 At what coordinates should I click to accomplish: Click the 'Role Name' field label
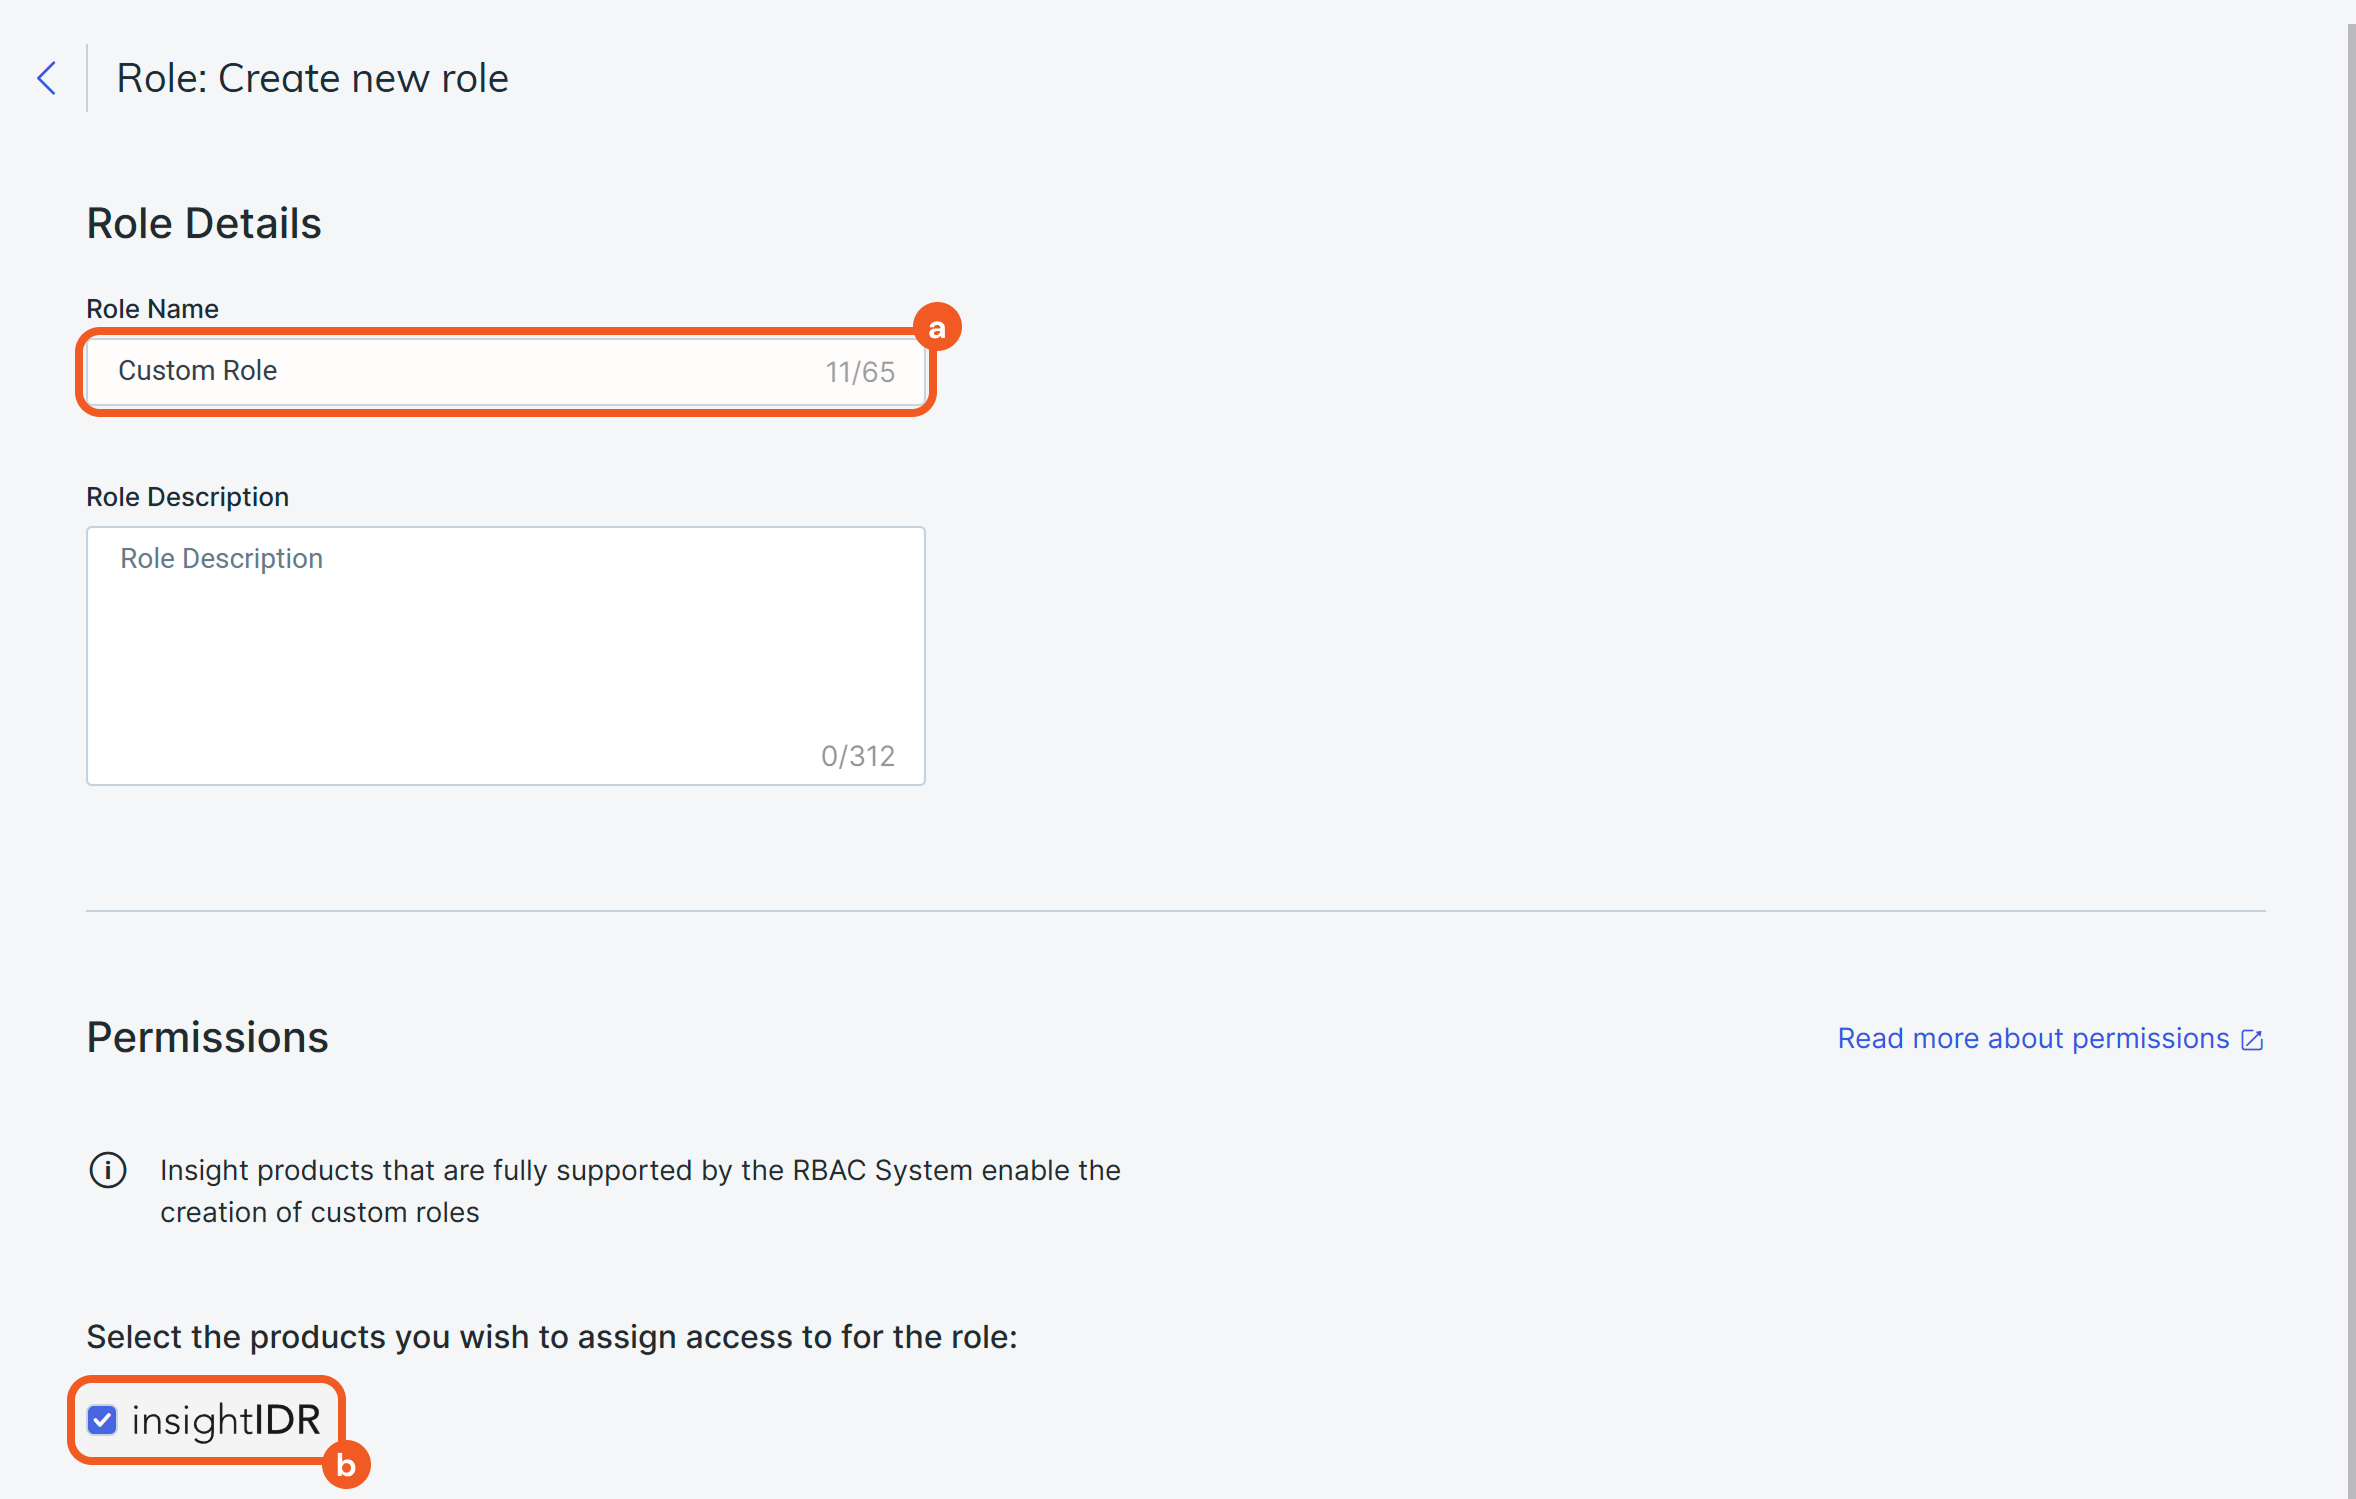click(152, 309)
